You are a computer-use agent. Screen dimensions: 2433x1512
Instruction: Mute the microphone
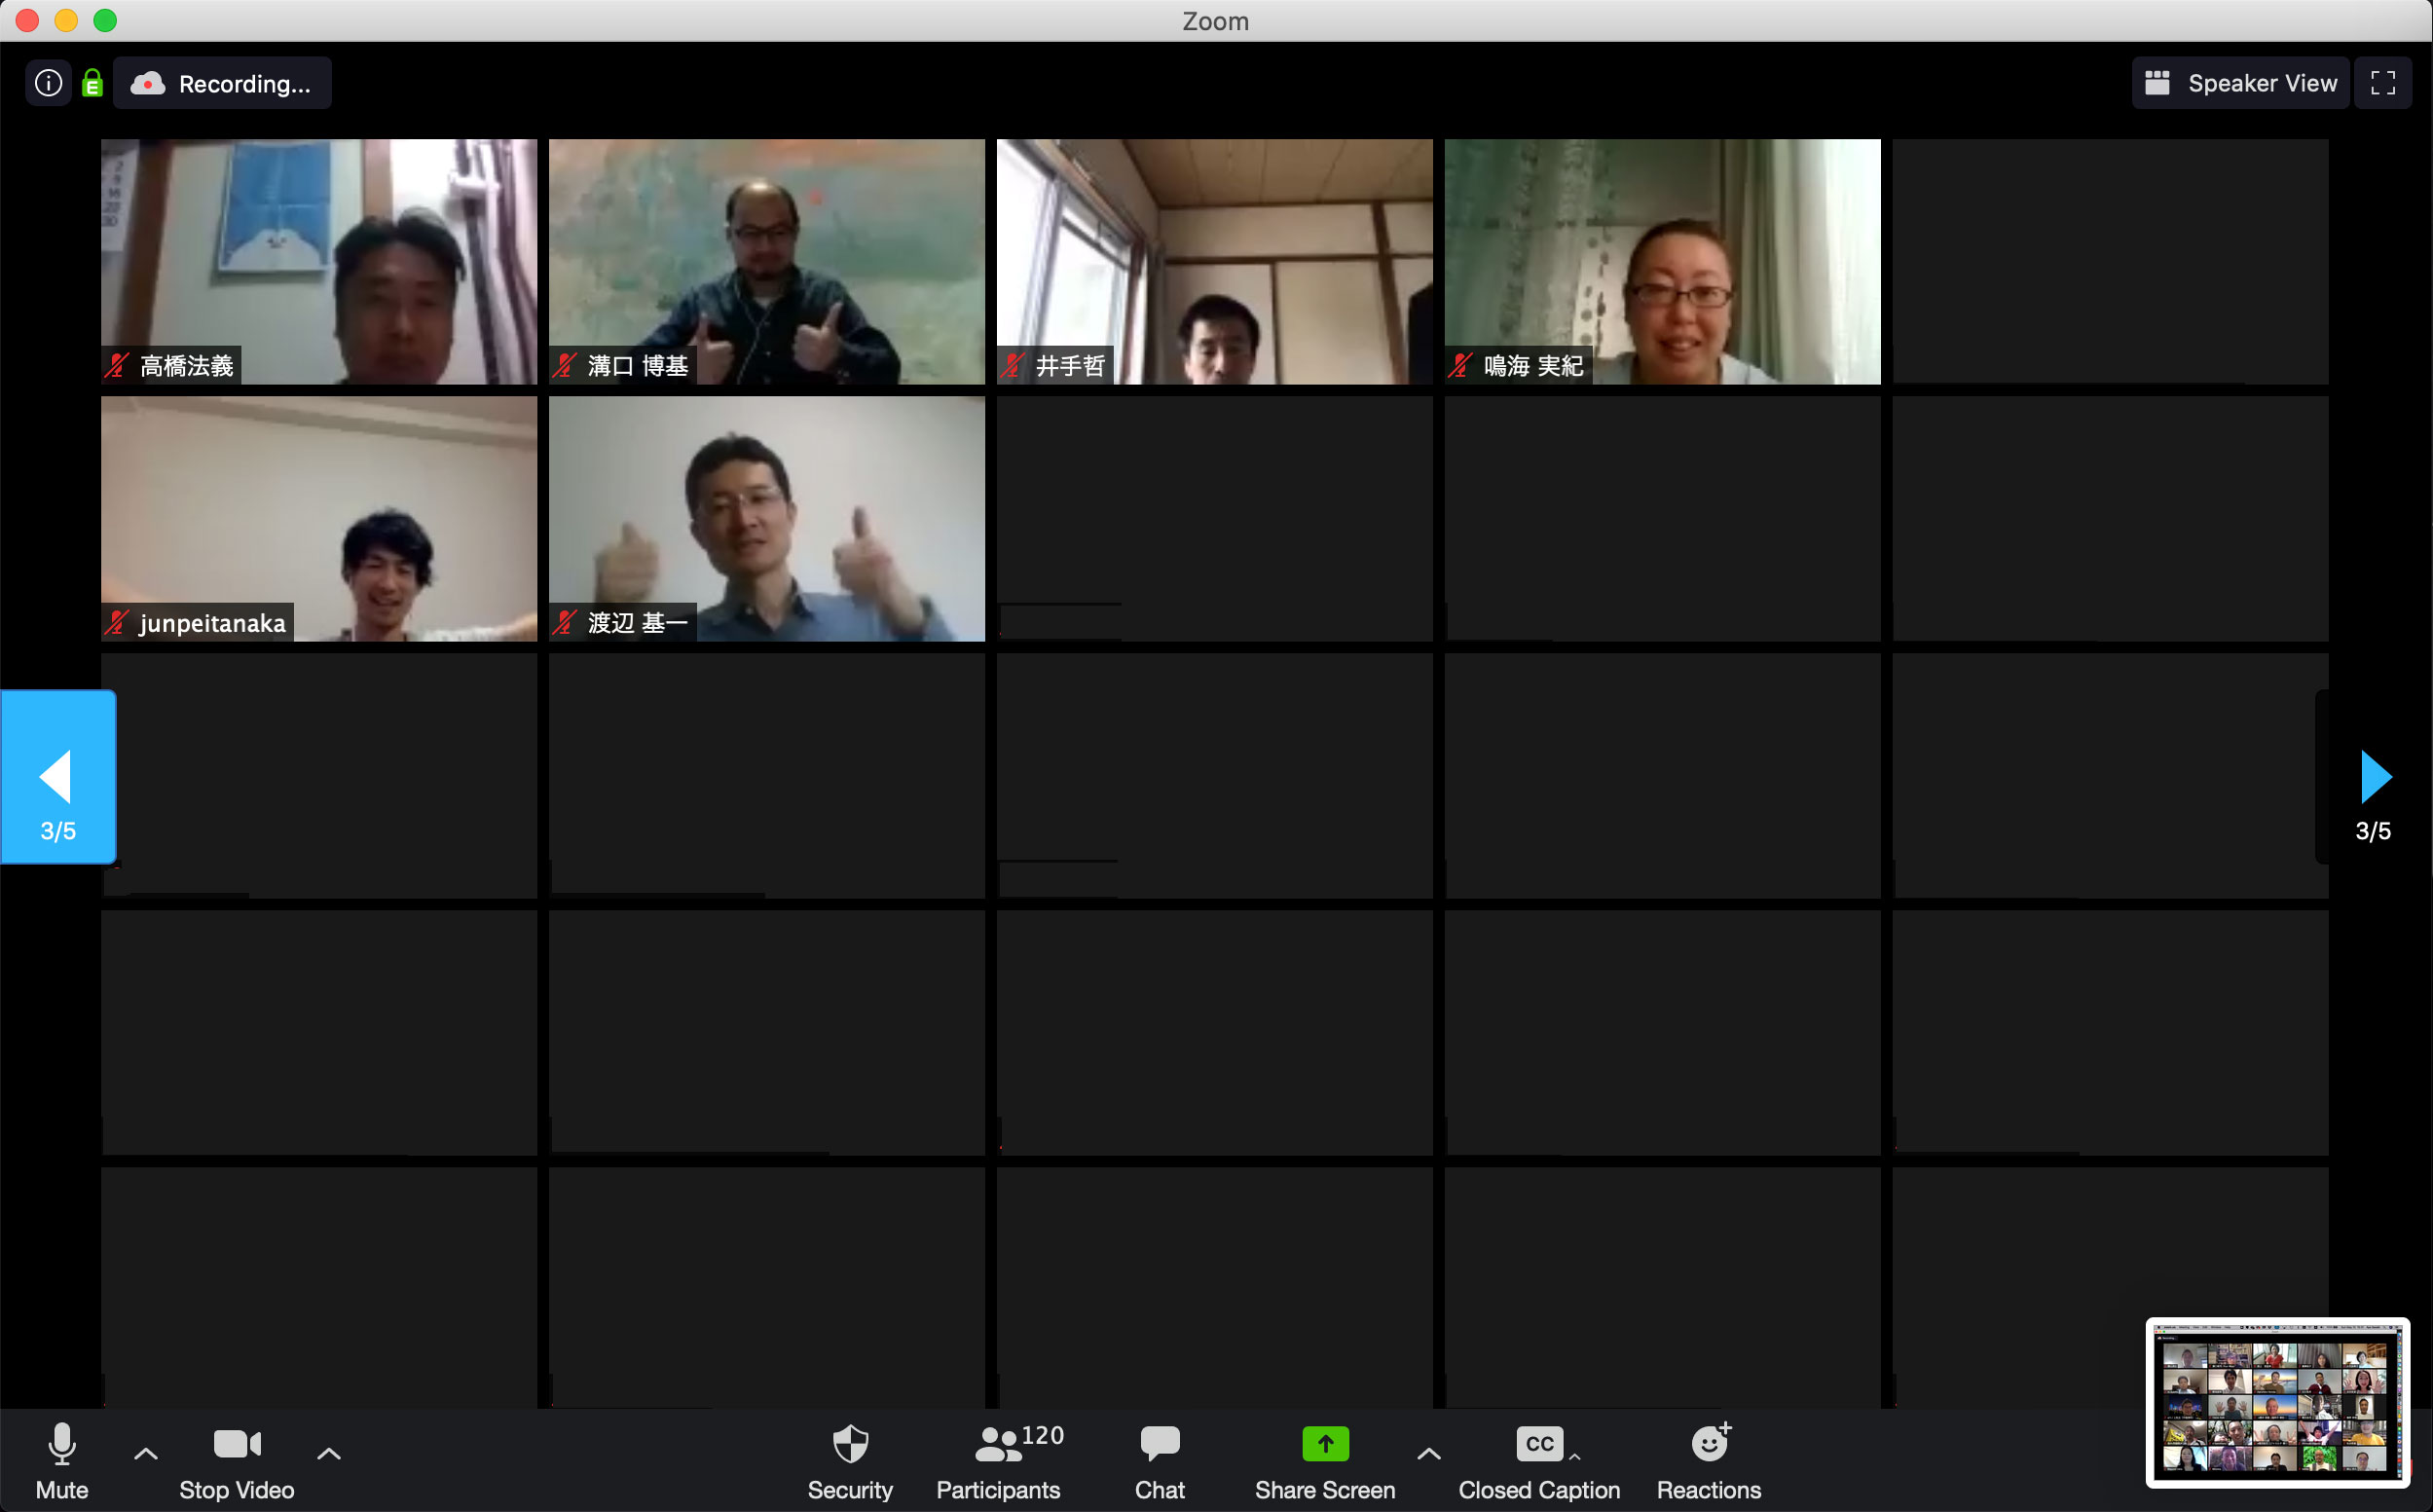click(x=62, y=1461)
